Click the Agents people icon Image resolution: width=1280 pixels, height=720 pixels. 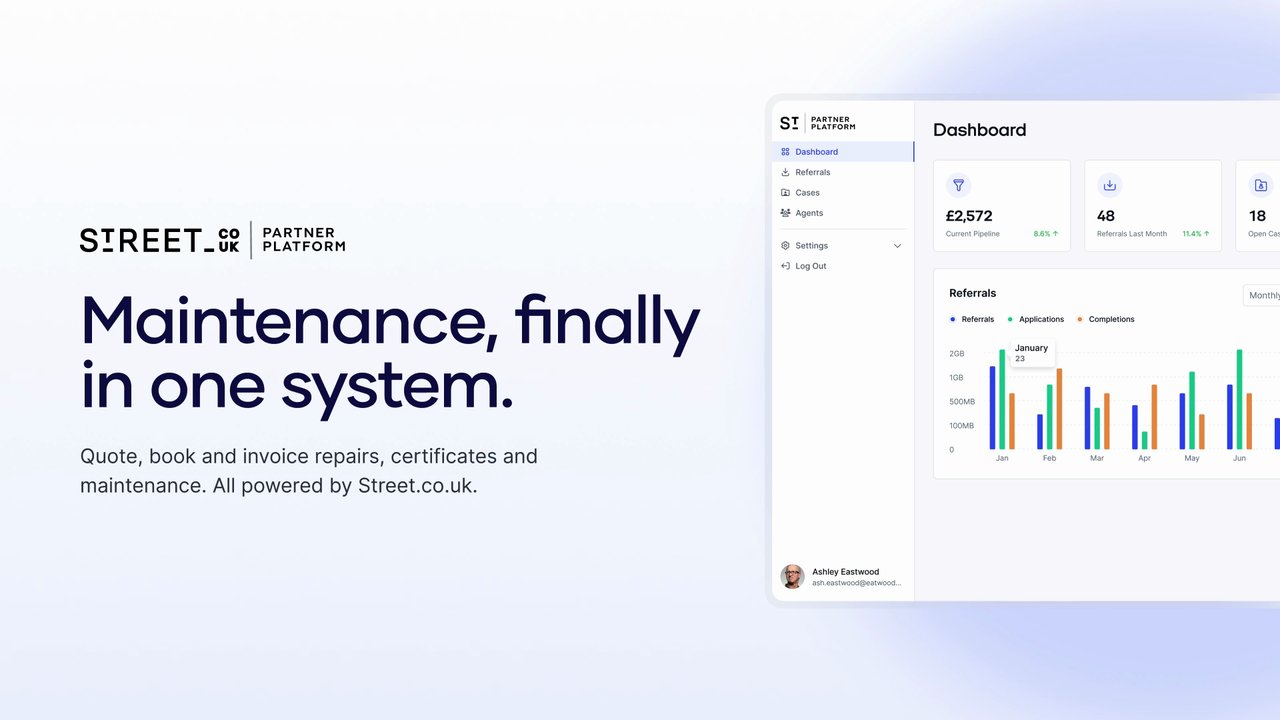tap(785, 213)
